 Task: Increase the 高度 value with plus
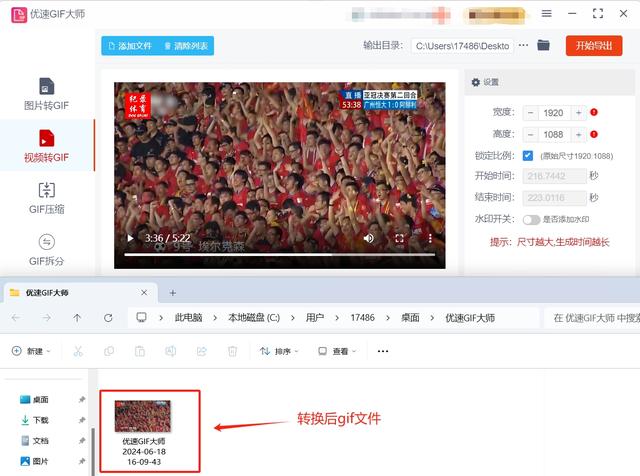(x=578, y=134)
